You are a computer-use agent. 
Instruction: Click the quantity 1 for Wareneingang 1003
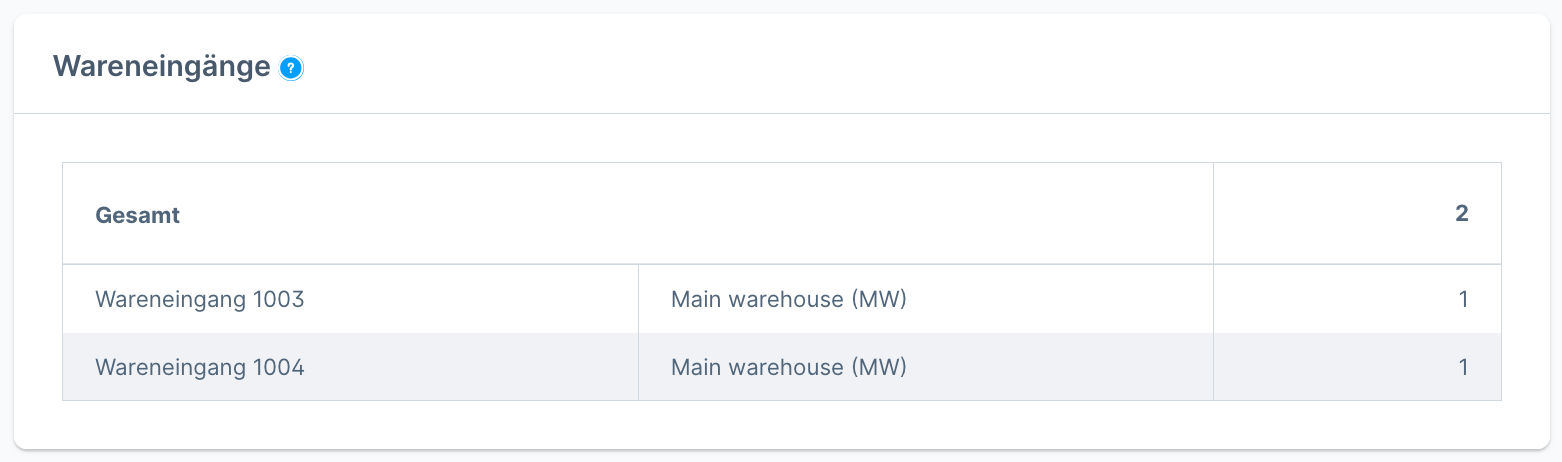[1463, 299]
